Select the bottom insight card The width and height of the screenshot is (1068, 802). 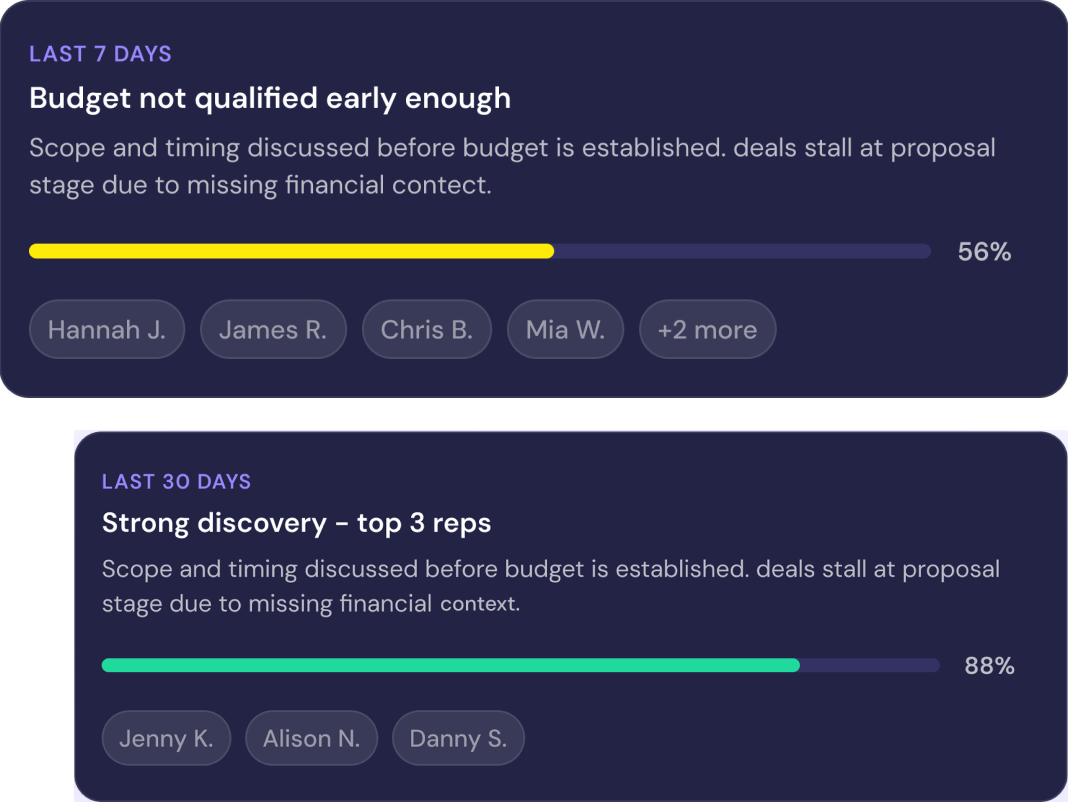(x=570, y=615)
